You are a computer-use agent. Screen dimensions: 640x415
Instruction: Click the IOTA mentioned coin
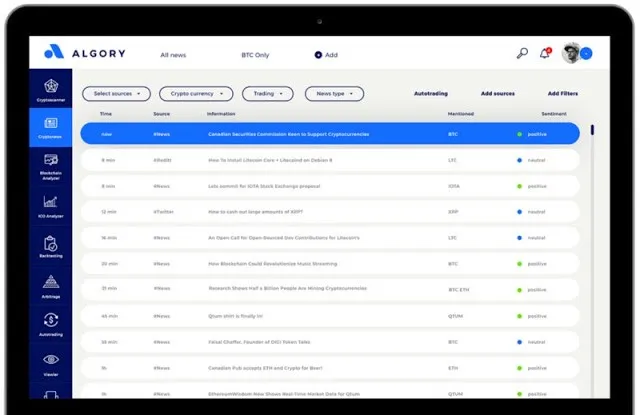point(454,186)
